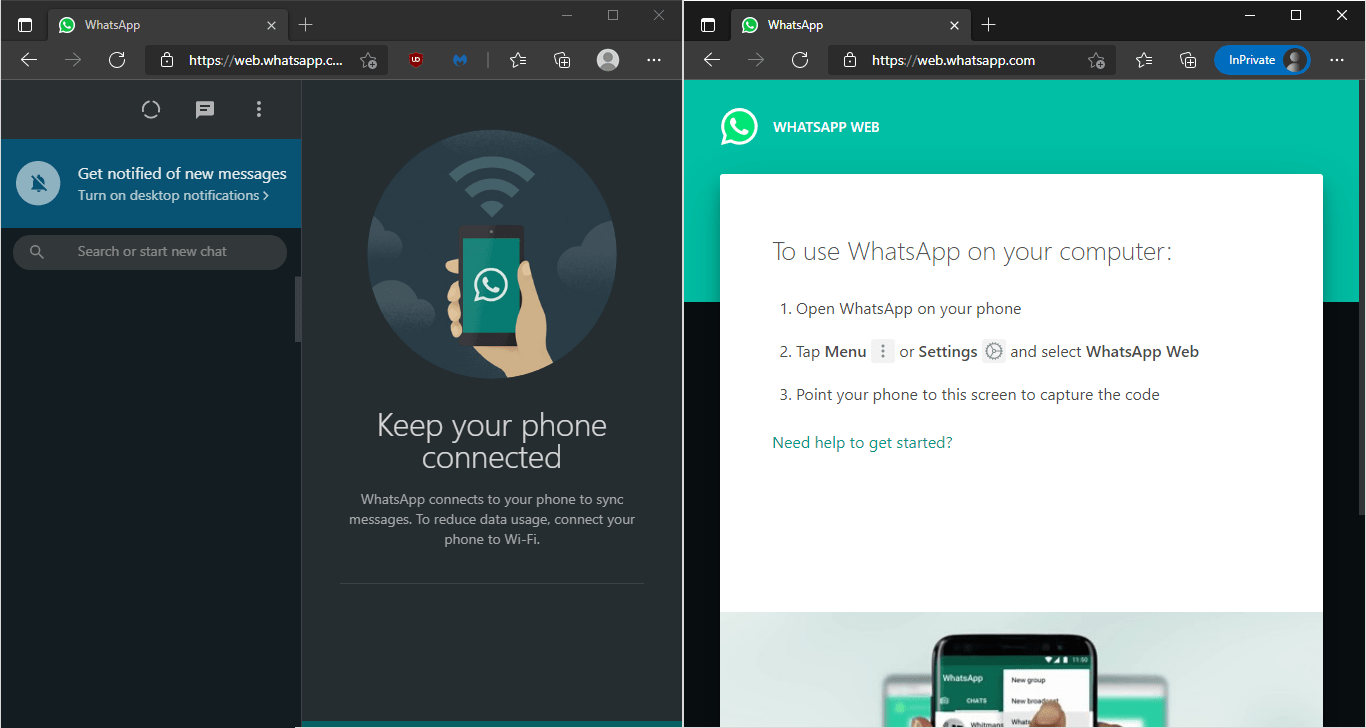Open Settings and more in InPrivate window
Screen dimensions: 1366x728
(1337, 60)
